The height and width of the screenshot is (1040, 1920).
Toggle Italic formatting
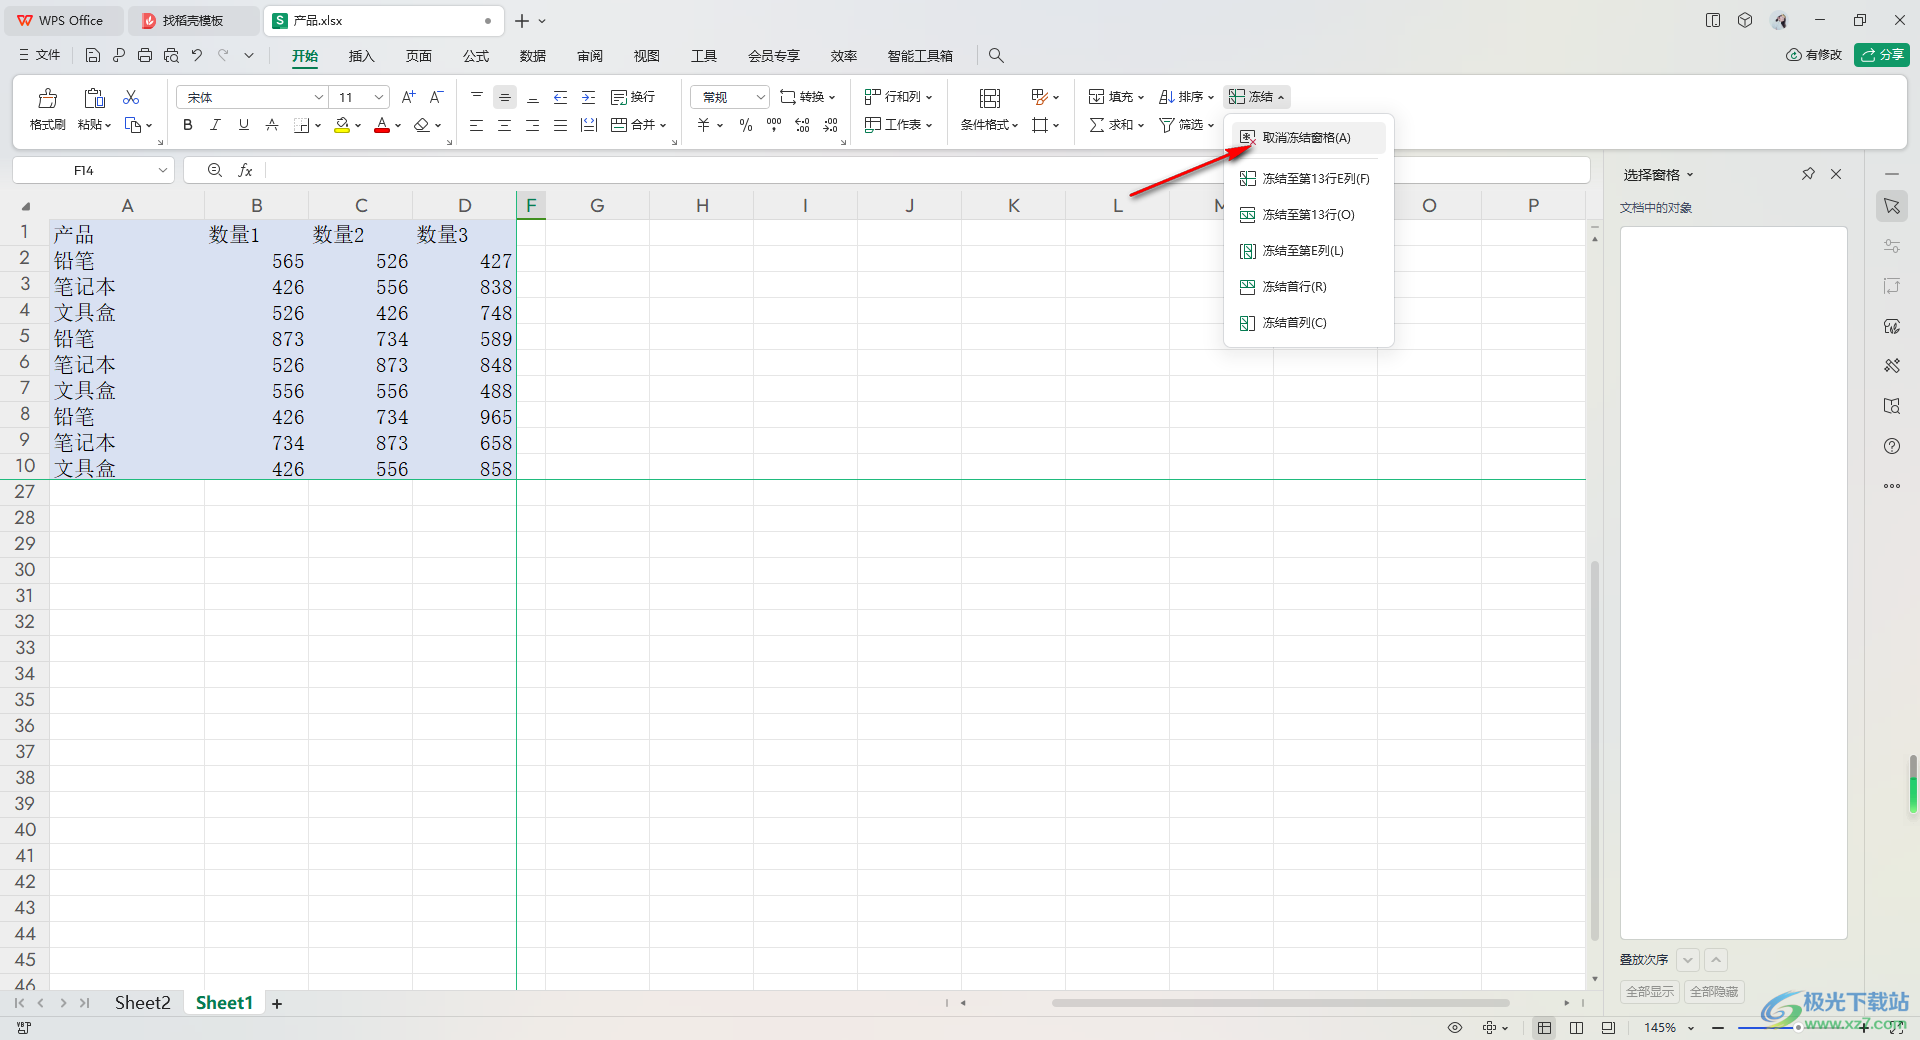tap(215, 125)
